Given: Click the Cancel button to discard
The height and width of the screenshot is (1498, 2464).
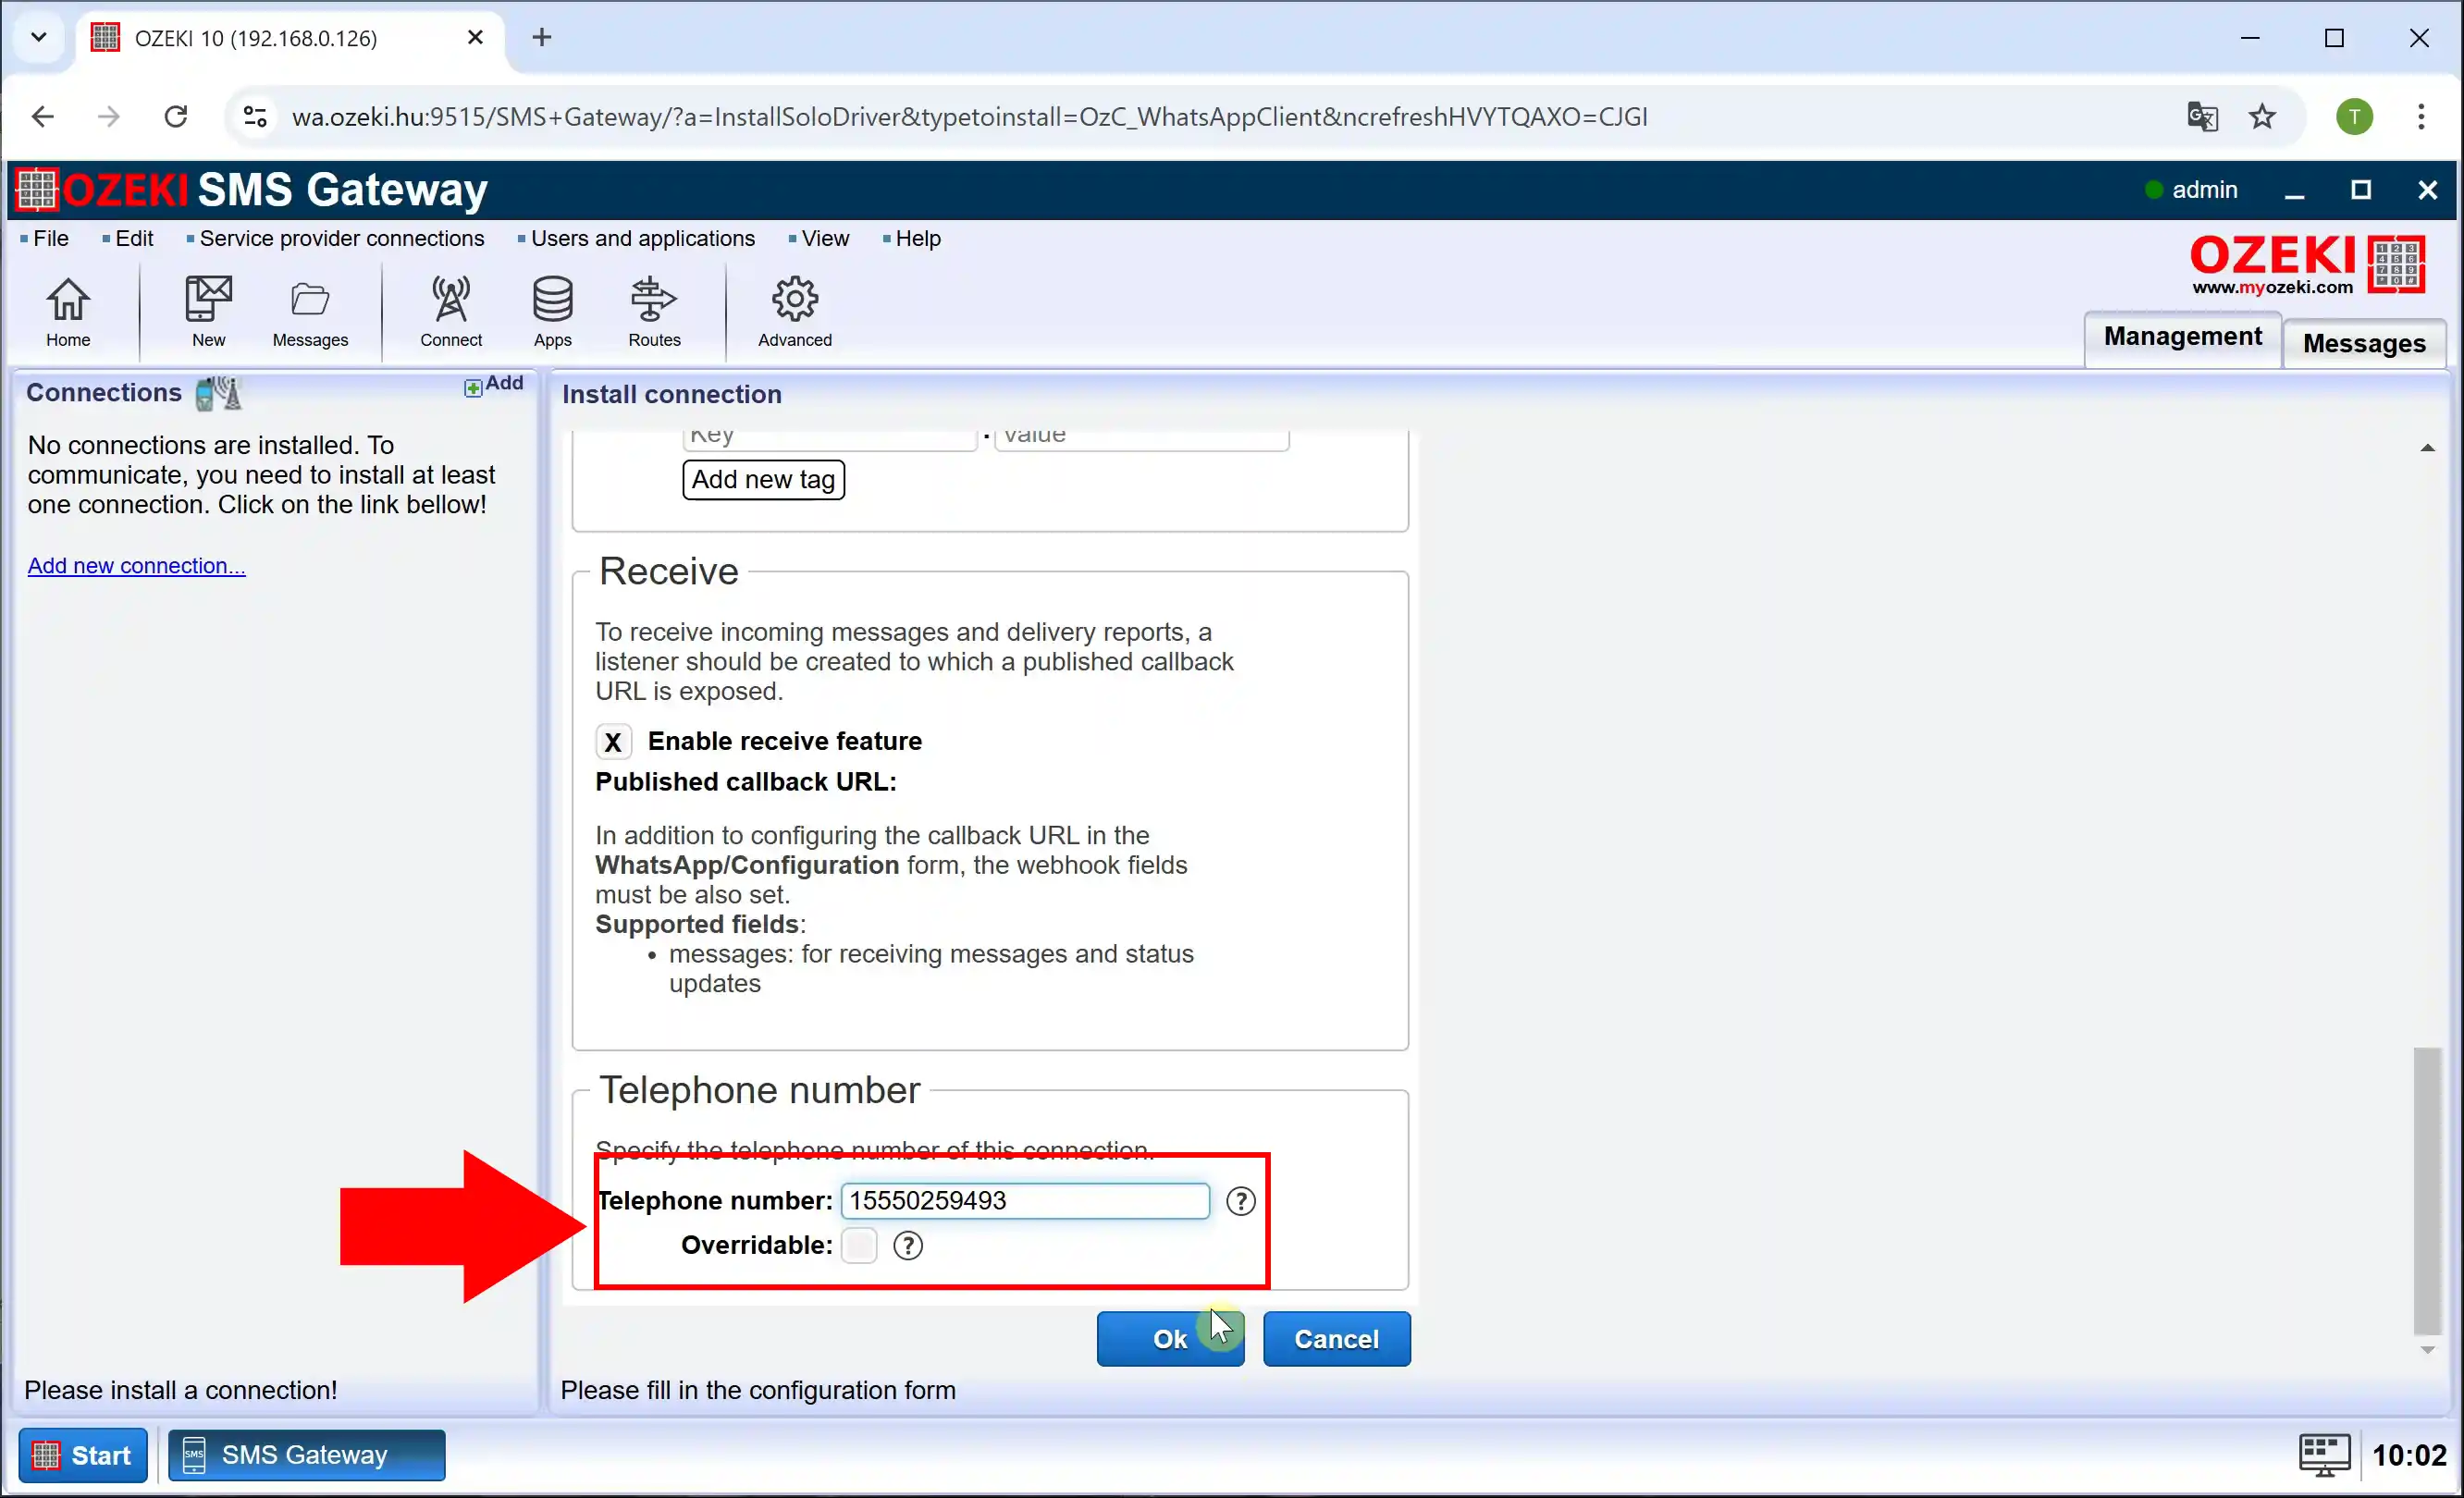Looking at the screenshot, I should 1336,1338.
